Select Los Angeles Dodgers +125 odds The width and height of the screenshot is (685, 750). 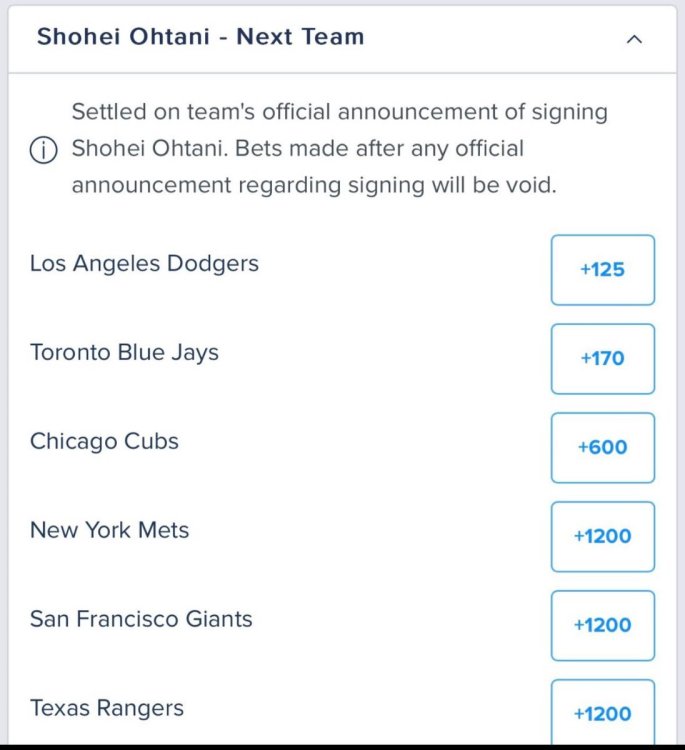602,270
